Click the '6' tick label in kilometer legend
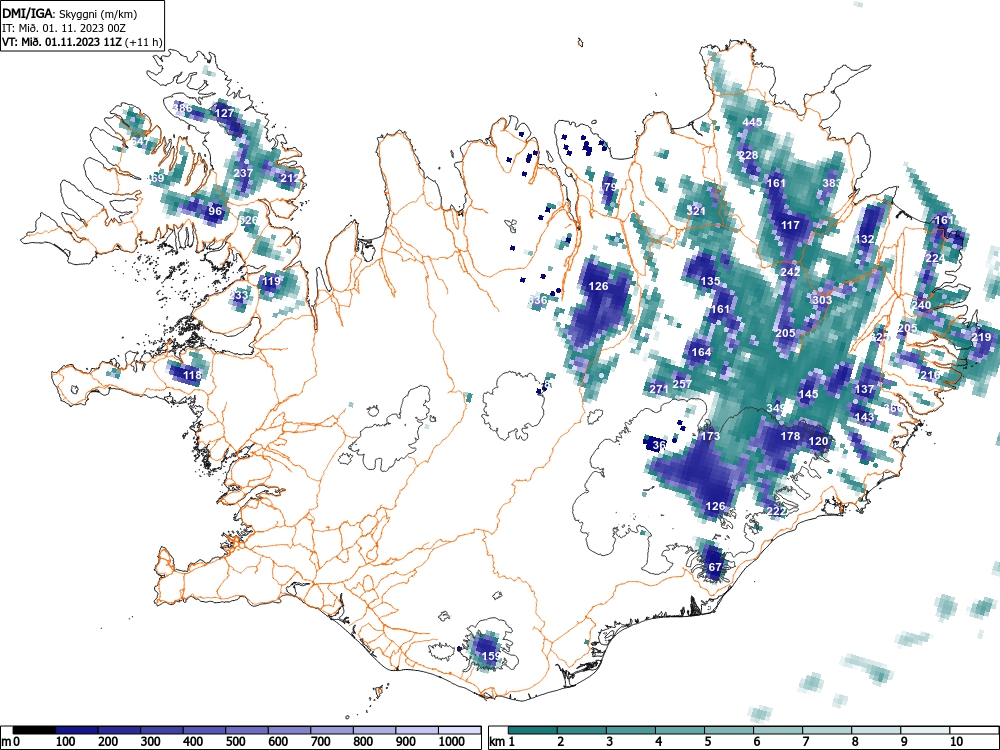 click(756, 742)
